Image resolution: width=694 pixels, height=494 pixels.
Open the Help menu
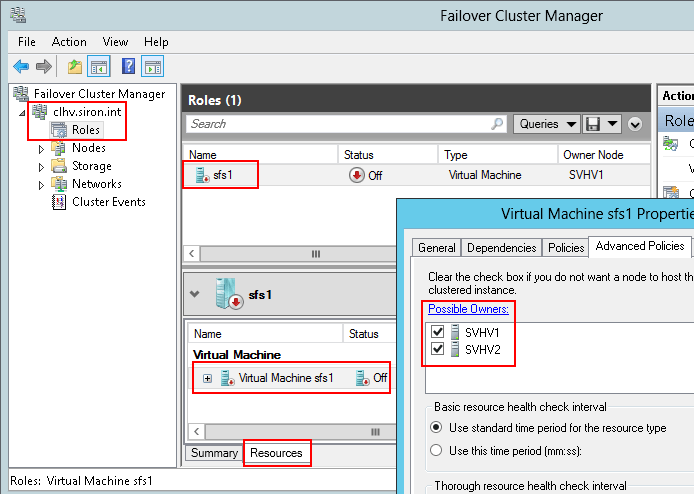tap(156, 42)
